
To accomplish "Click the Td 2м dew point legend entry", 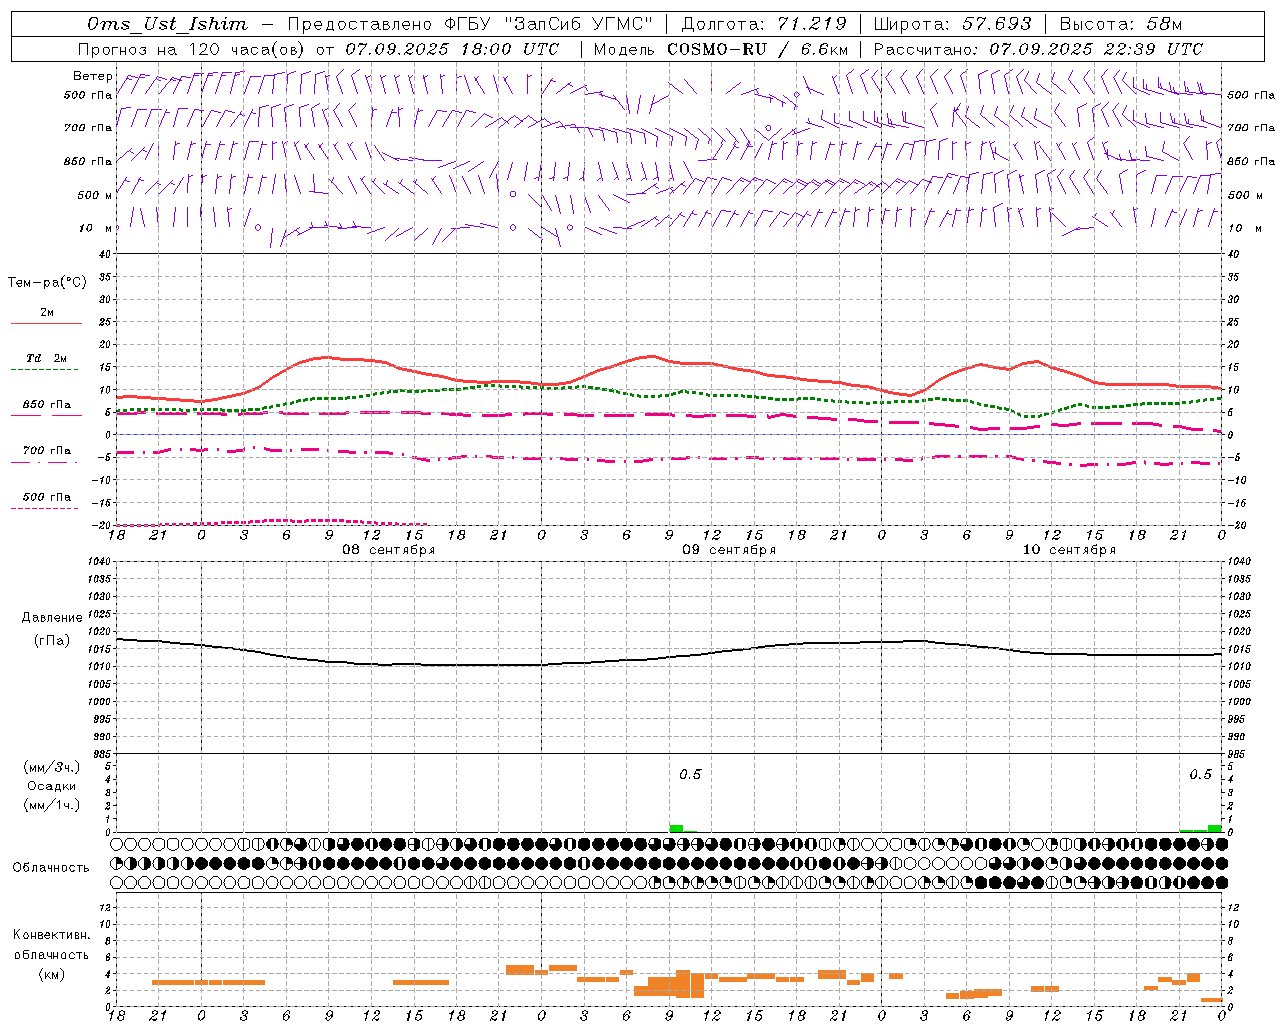I will pyautogui.click(x=46, y=358).
